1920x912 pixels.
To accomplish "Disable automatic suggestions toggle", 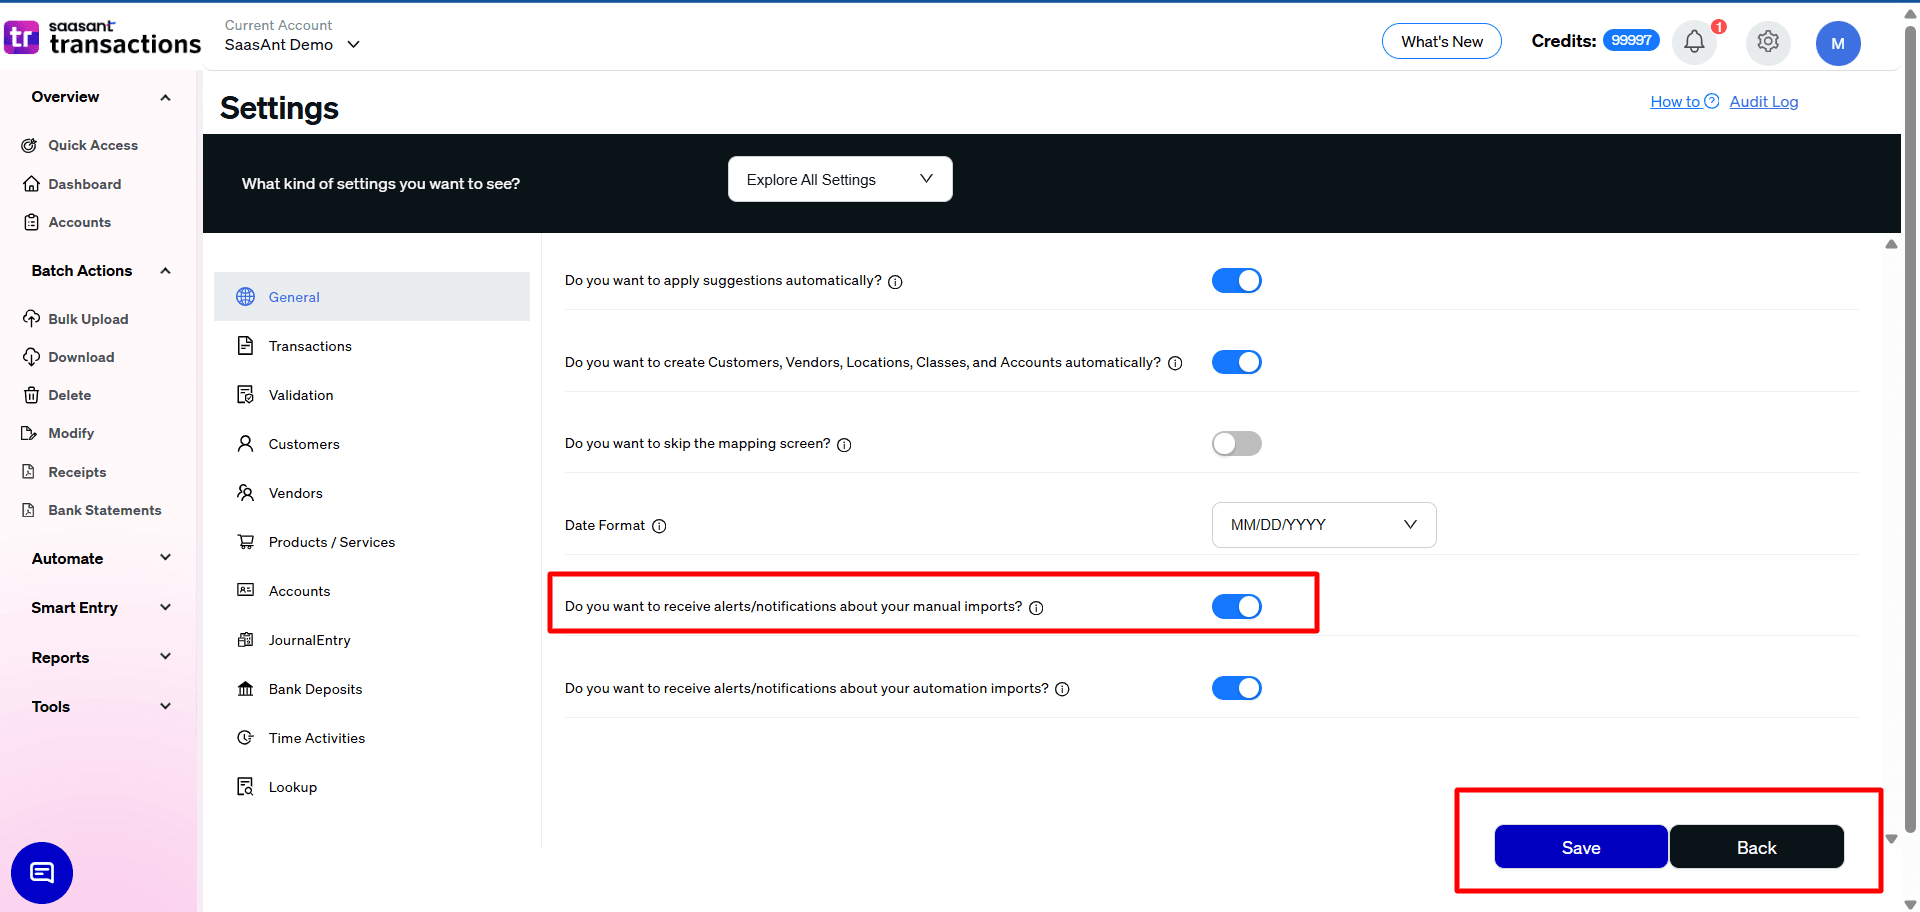I will click(1237, 280).
